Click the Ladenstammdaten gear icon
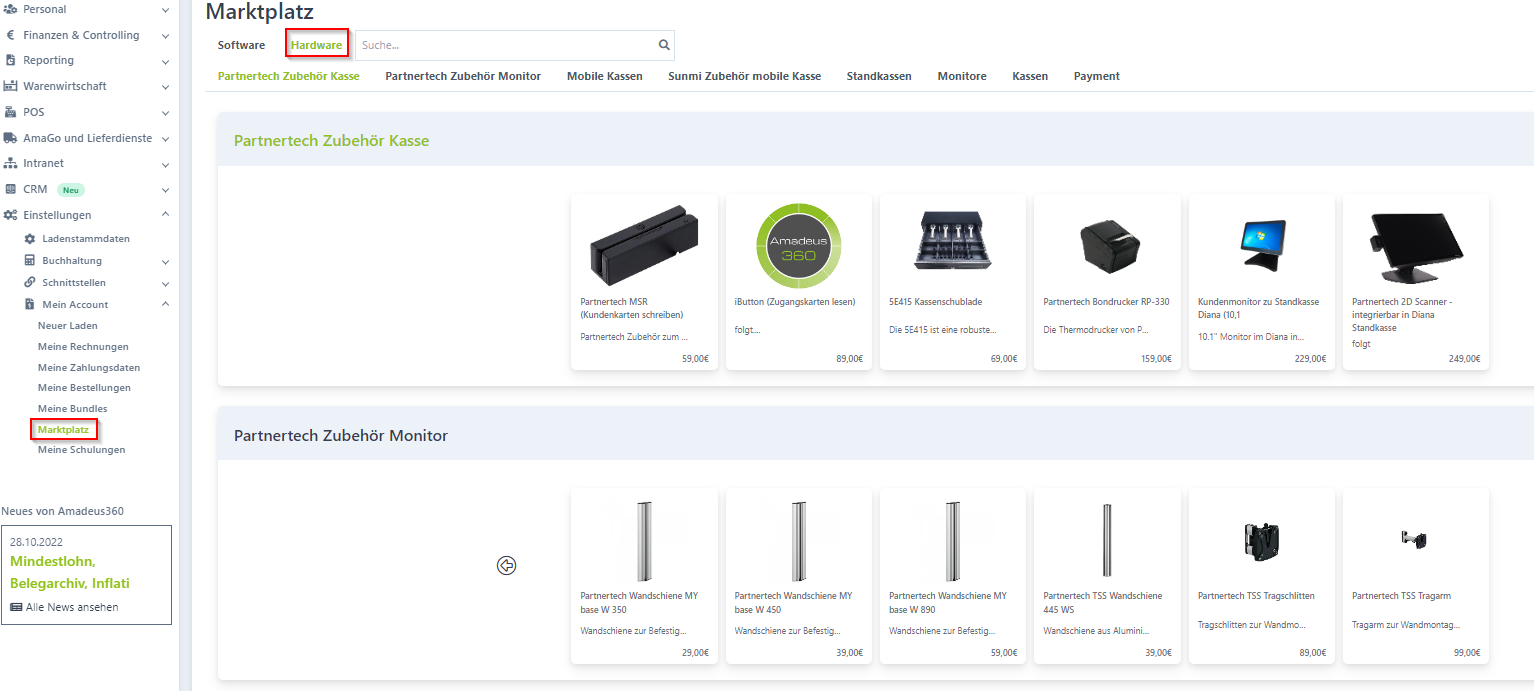Screen dimensions: 1534x691 (x=30, y=239)
